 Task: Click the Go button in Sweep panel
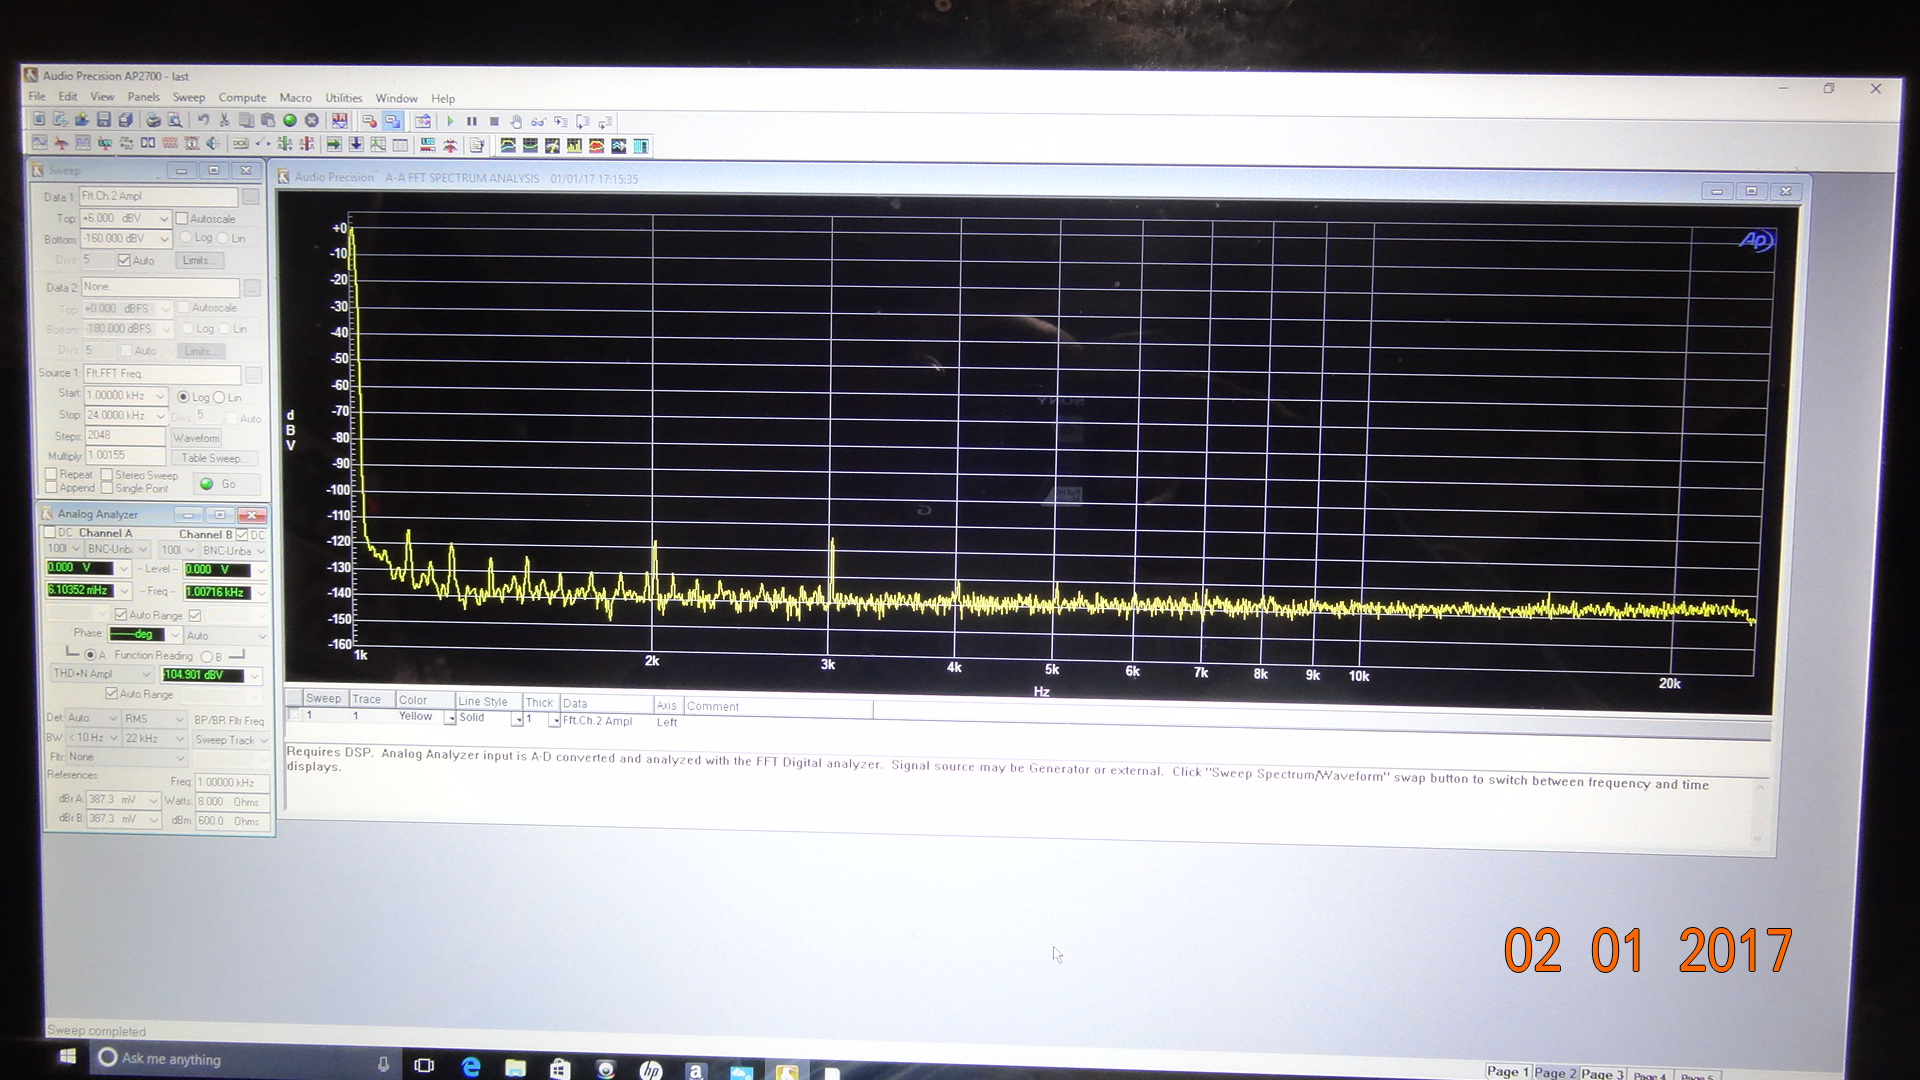pos(227,484)
